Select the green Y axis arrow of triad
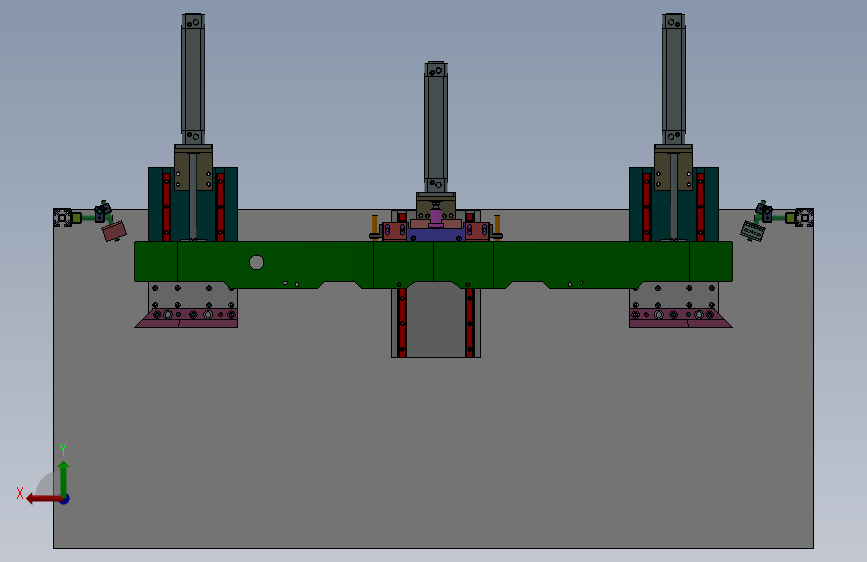 pyautogui.click(x=64, y=478)
